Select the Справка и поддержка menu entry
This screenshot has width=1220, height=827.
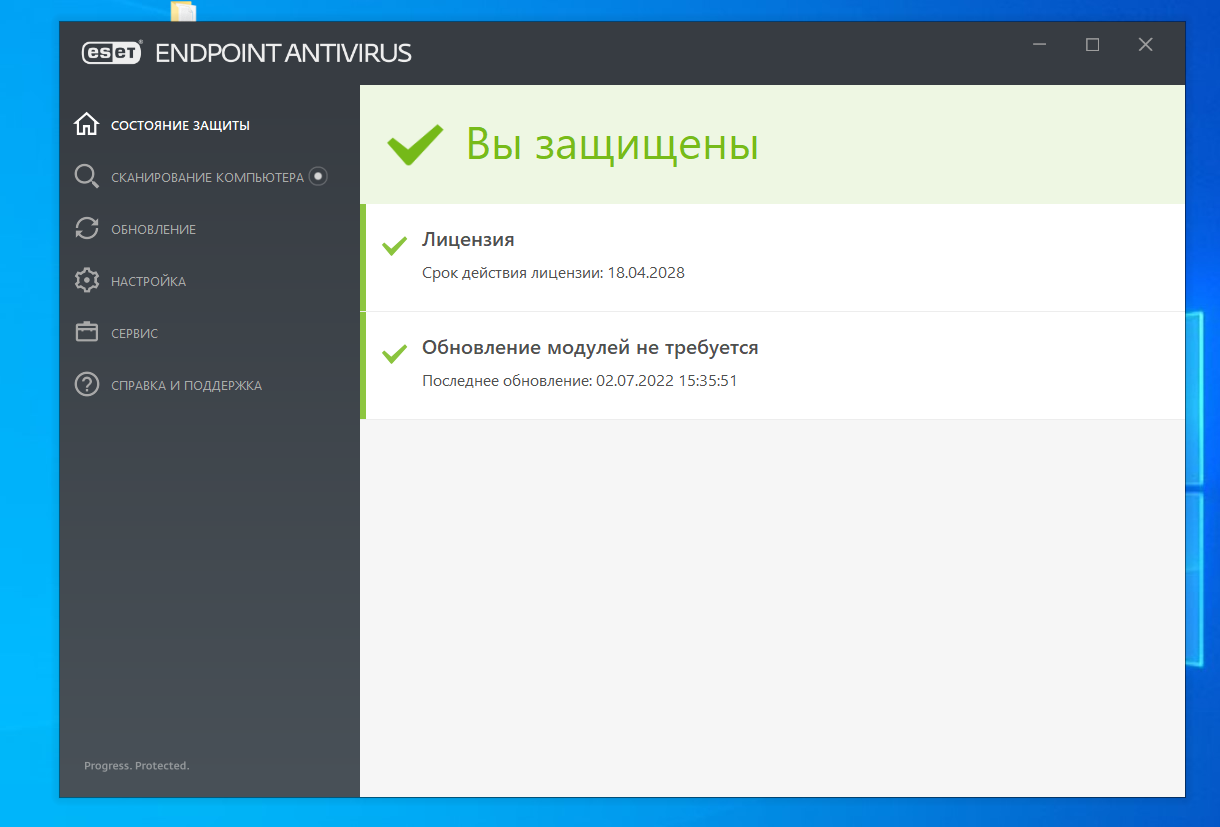point(186,386)
